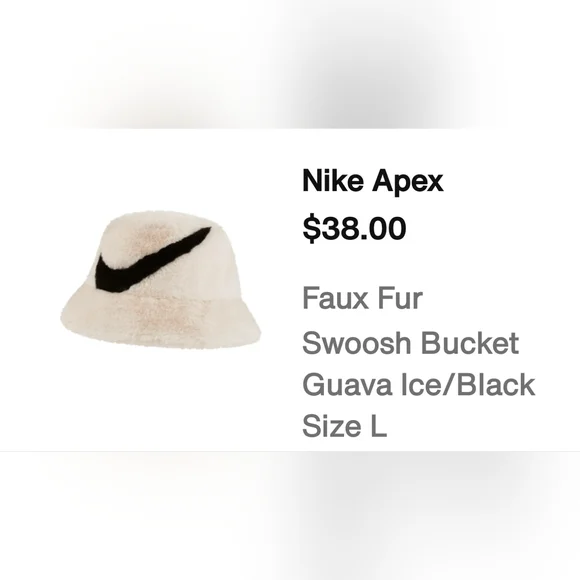Click the brim of the bucket hat

(161, 320)
